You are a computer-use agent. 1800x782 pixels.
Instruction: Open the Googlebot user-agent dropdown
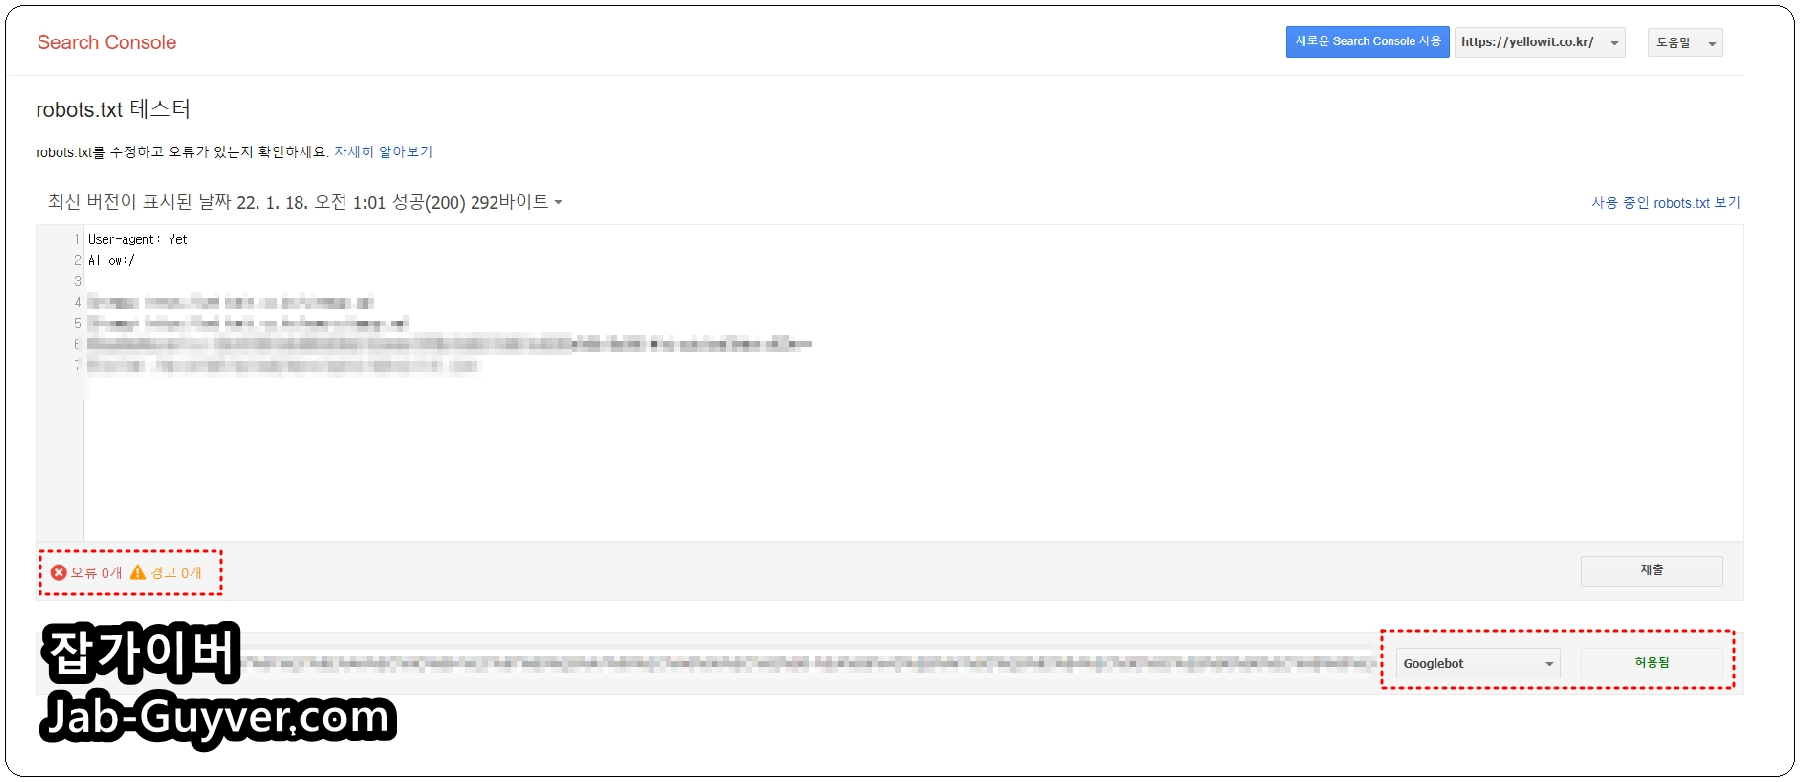coord(1478,663)
